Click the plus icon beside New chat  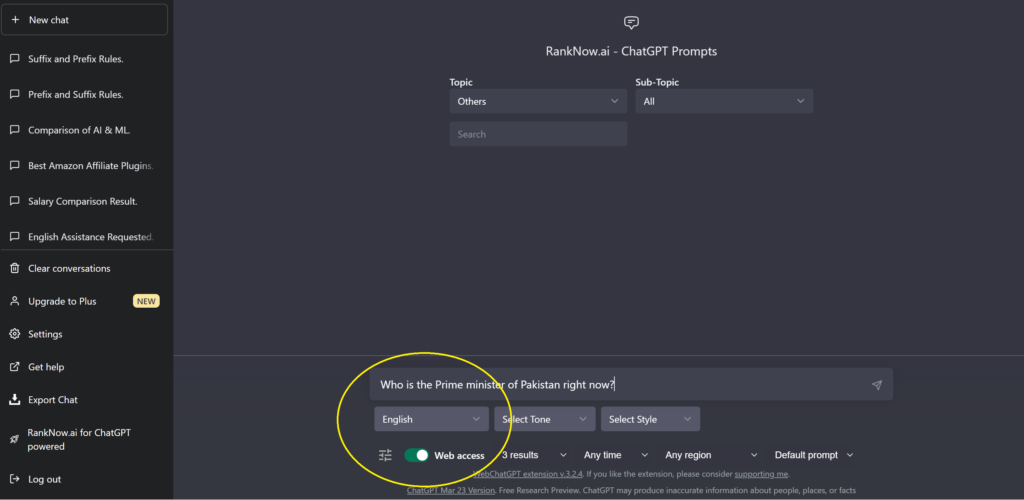coord(15,20)
